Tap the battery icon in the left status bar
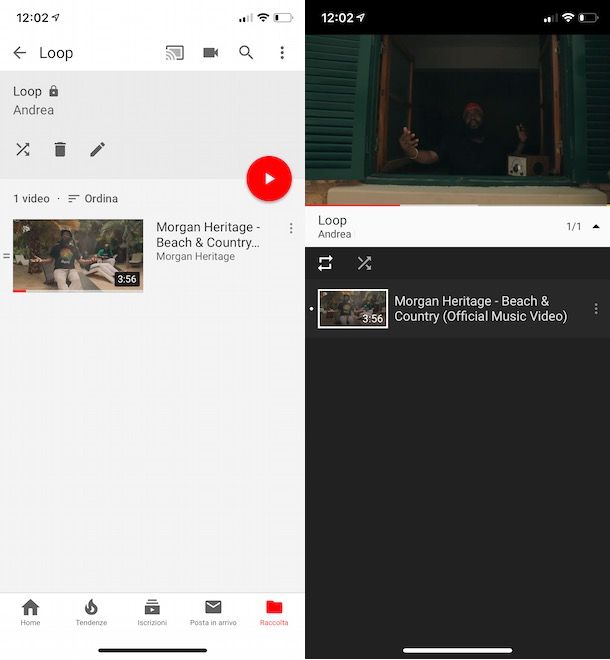This screenshot has width=610, height=660. coord(283,18)
